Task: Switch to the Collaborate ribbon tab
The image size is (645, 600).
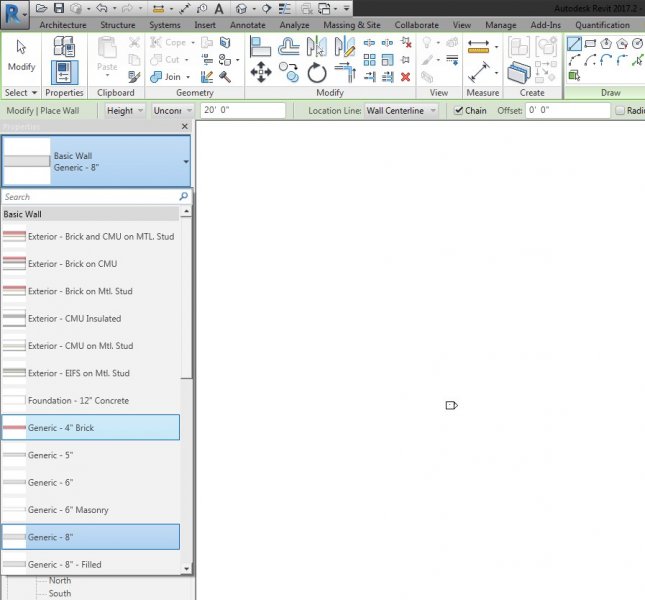Action: 417,25
